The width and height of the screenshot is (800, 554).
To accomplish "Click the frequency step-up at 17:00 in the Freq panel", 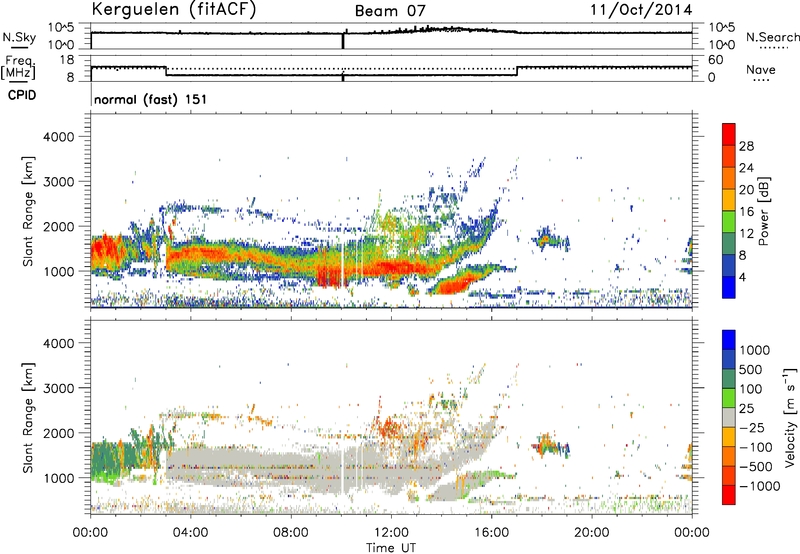I will coord(517,71).
